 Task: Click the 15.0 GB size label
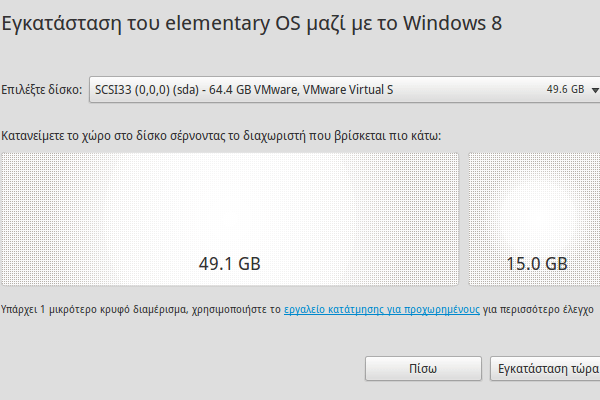(537, 264)
